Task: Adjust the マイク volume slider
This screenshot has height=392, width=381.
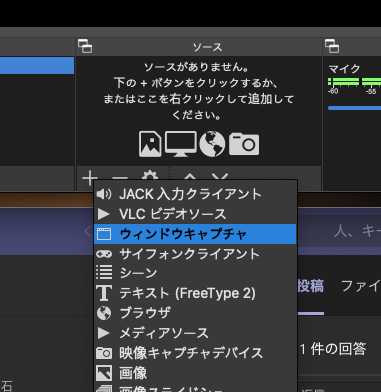Action: tap(354, 108)
